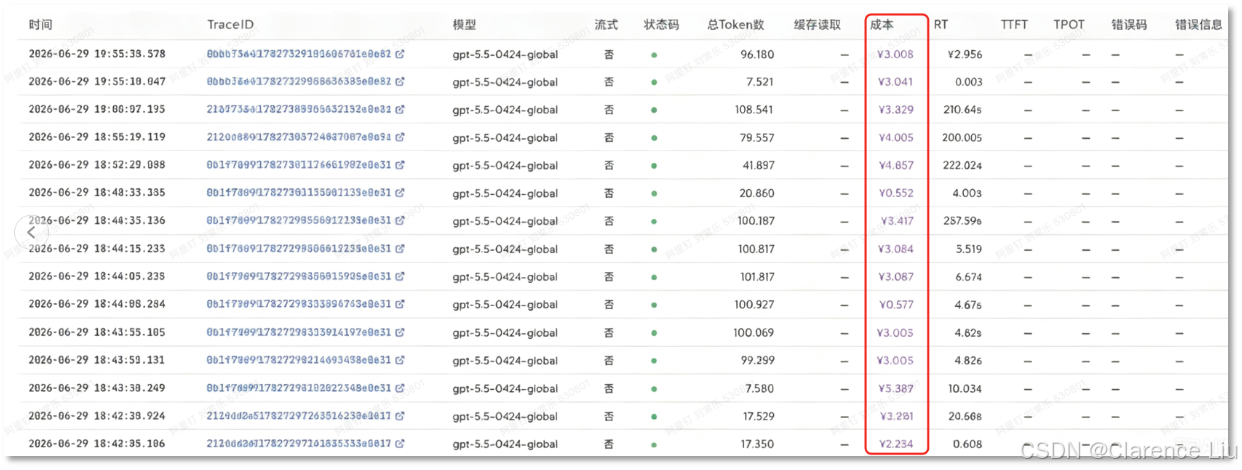Viewport: 1242px width, 470px height.
Task: Open external link icon in 100.069 token row
Action: [400, 332]
